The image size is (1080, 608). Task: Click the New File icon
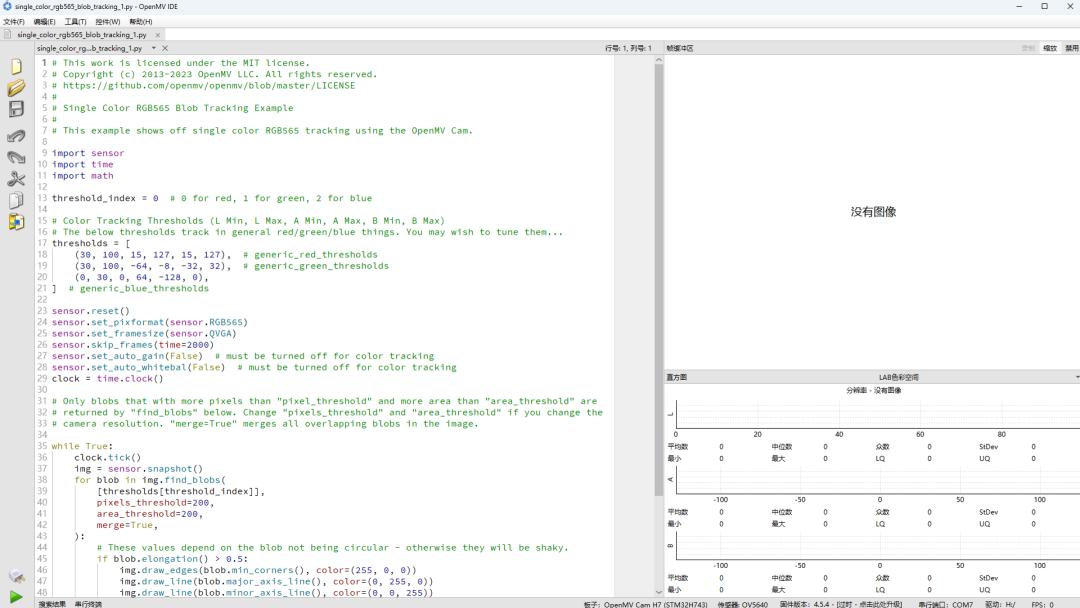point(16,66)
